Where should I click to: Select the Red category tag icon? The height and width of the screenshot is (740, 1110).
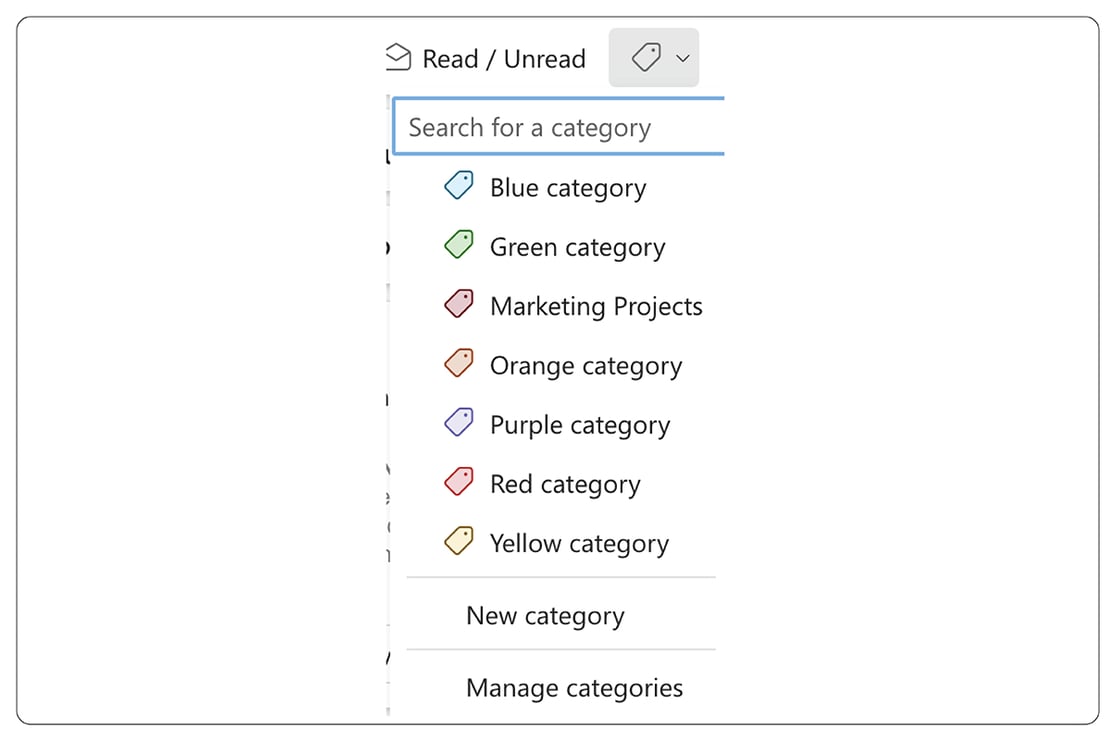(x=457, y=481)
